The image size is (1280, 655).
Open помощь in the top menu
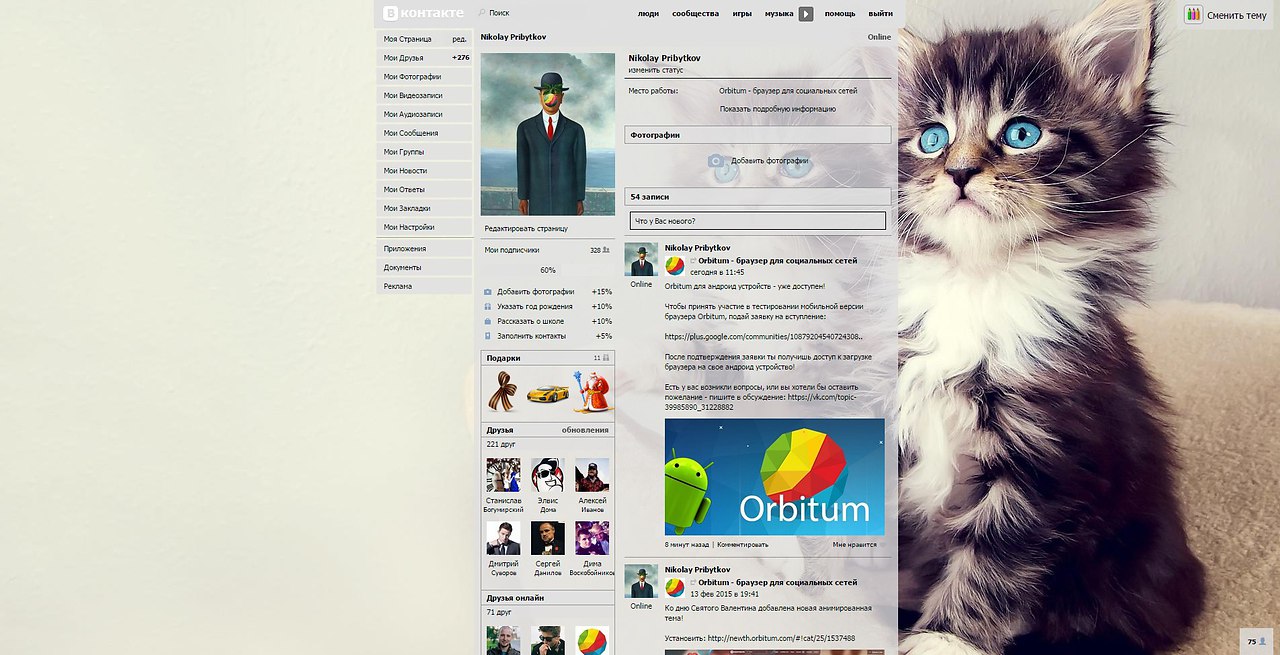pos(840,14)
